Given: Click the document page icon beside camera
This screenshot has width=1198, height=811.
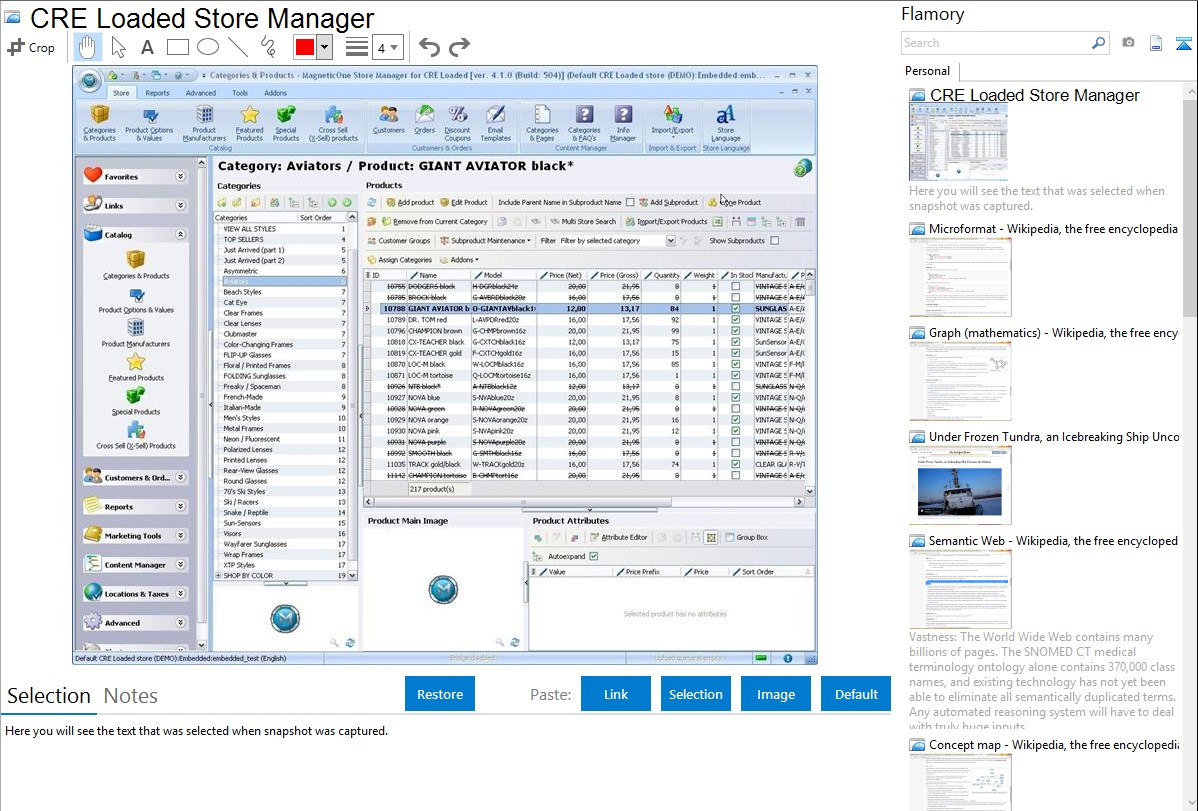Looking at the screenshot, I should point(1156,43).
